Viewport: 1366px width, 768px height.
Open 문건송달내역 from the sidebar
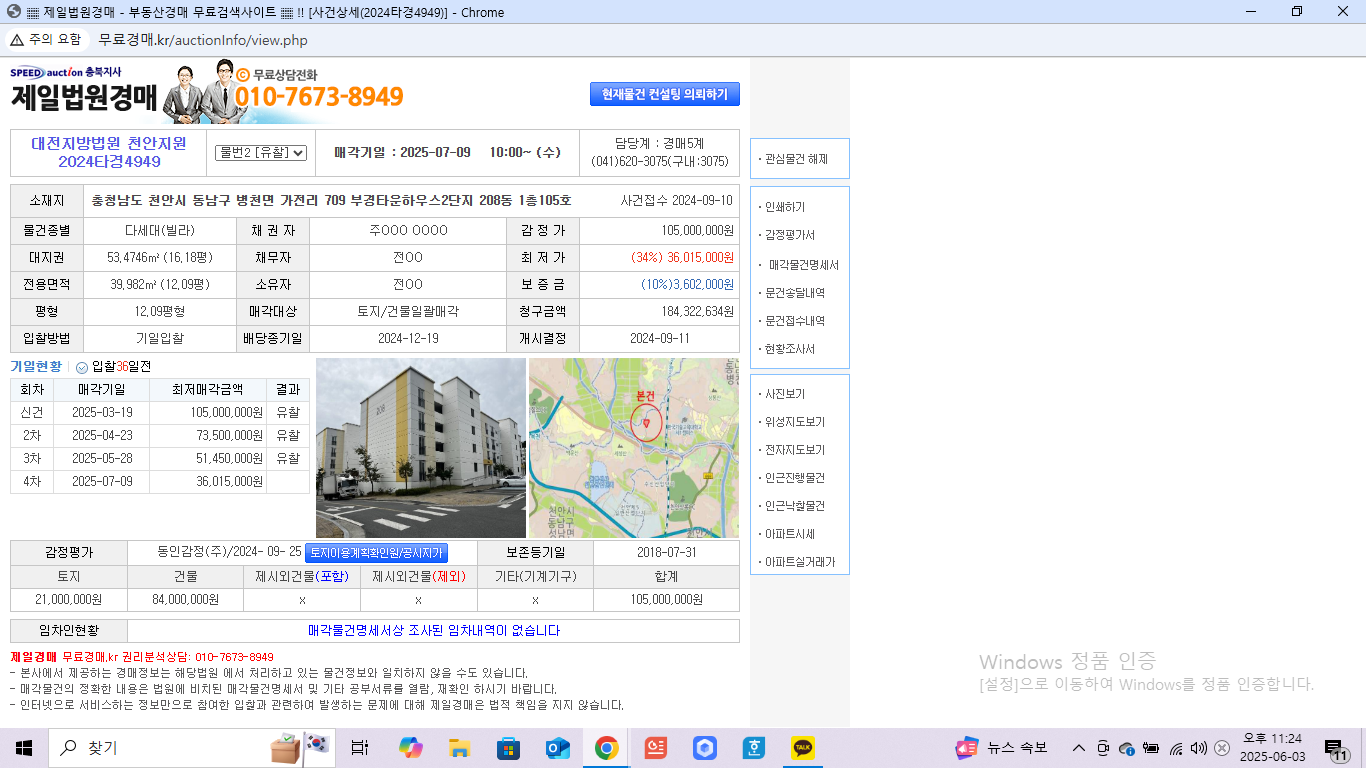tap(793, 293)
